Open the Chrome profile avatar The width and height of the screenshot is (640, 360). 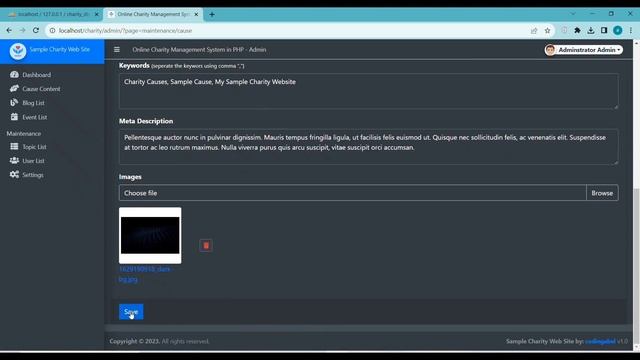tap(618, 31)
